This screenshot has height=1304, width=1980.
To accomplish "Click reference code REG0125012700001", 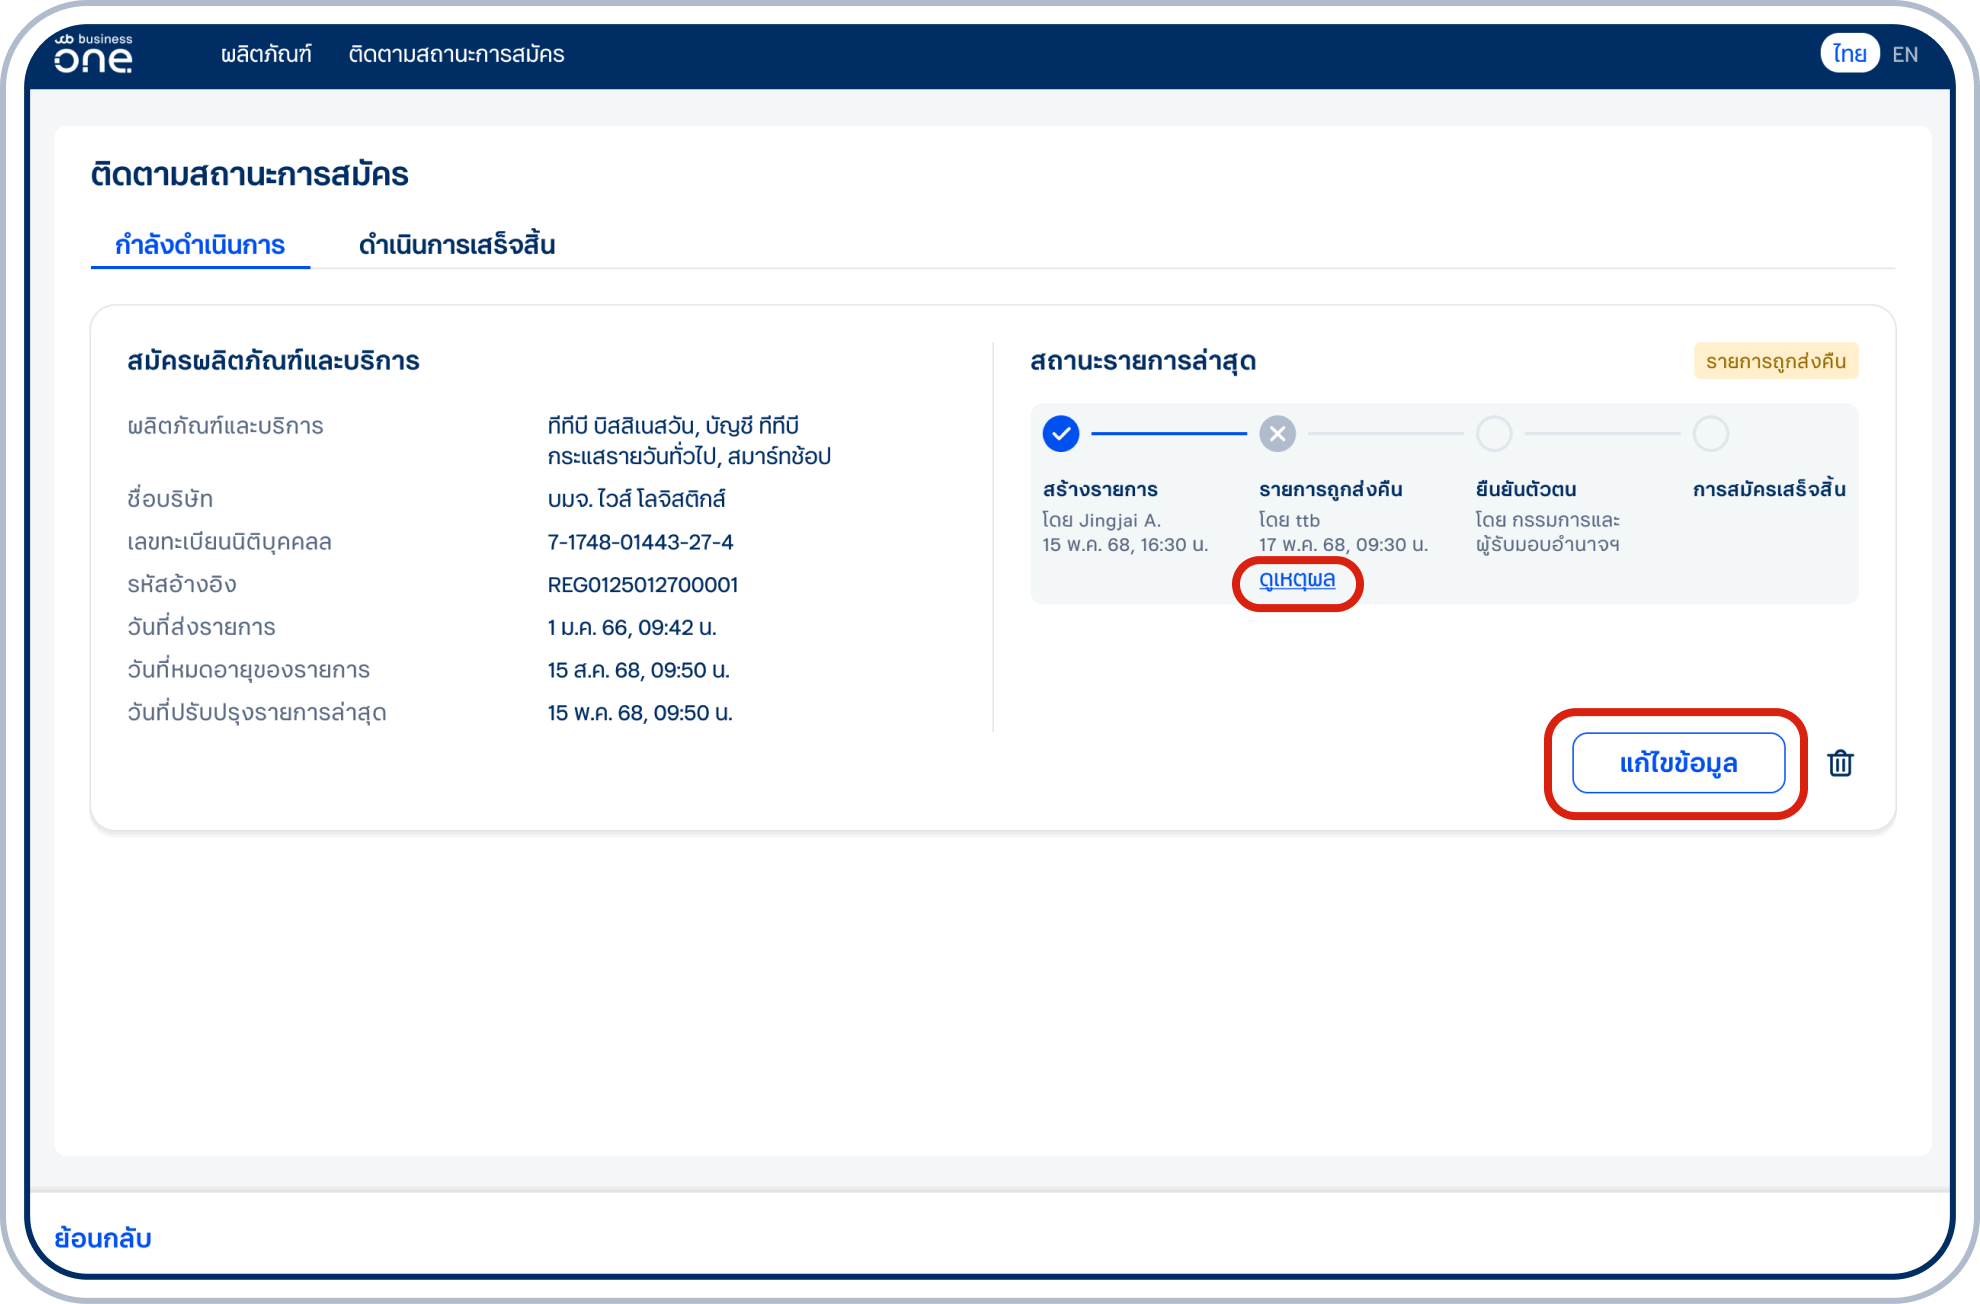I will click(x=642, y=585).
